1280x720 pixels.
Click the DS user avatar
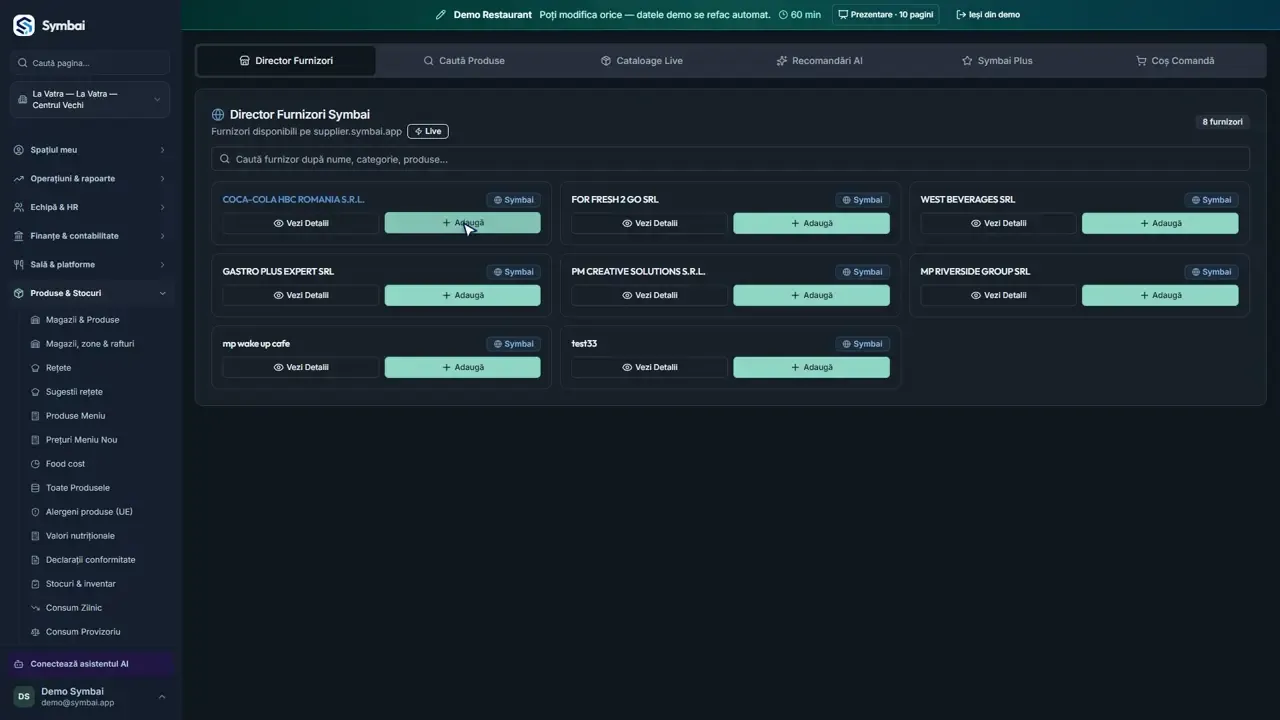tap(23, 696)
